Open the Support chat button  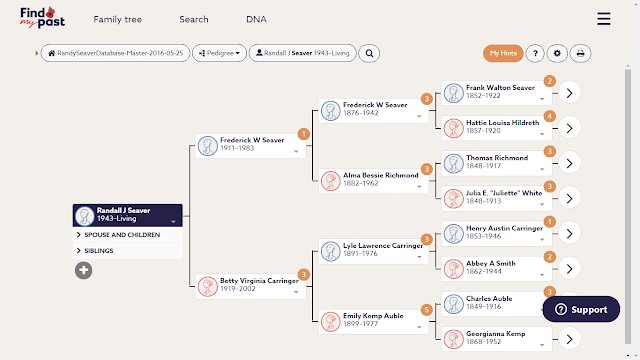[x=581, y=309]
